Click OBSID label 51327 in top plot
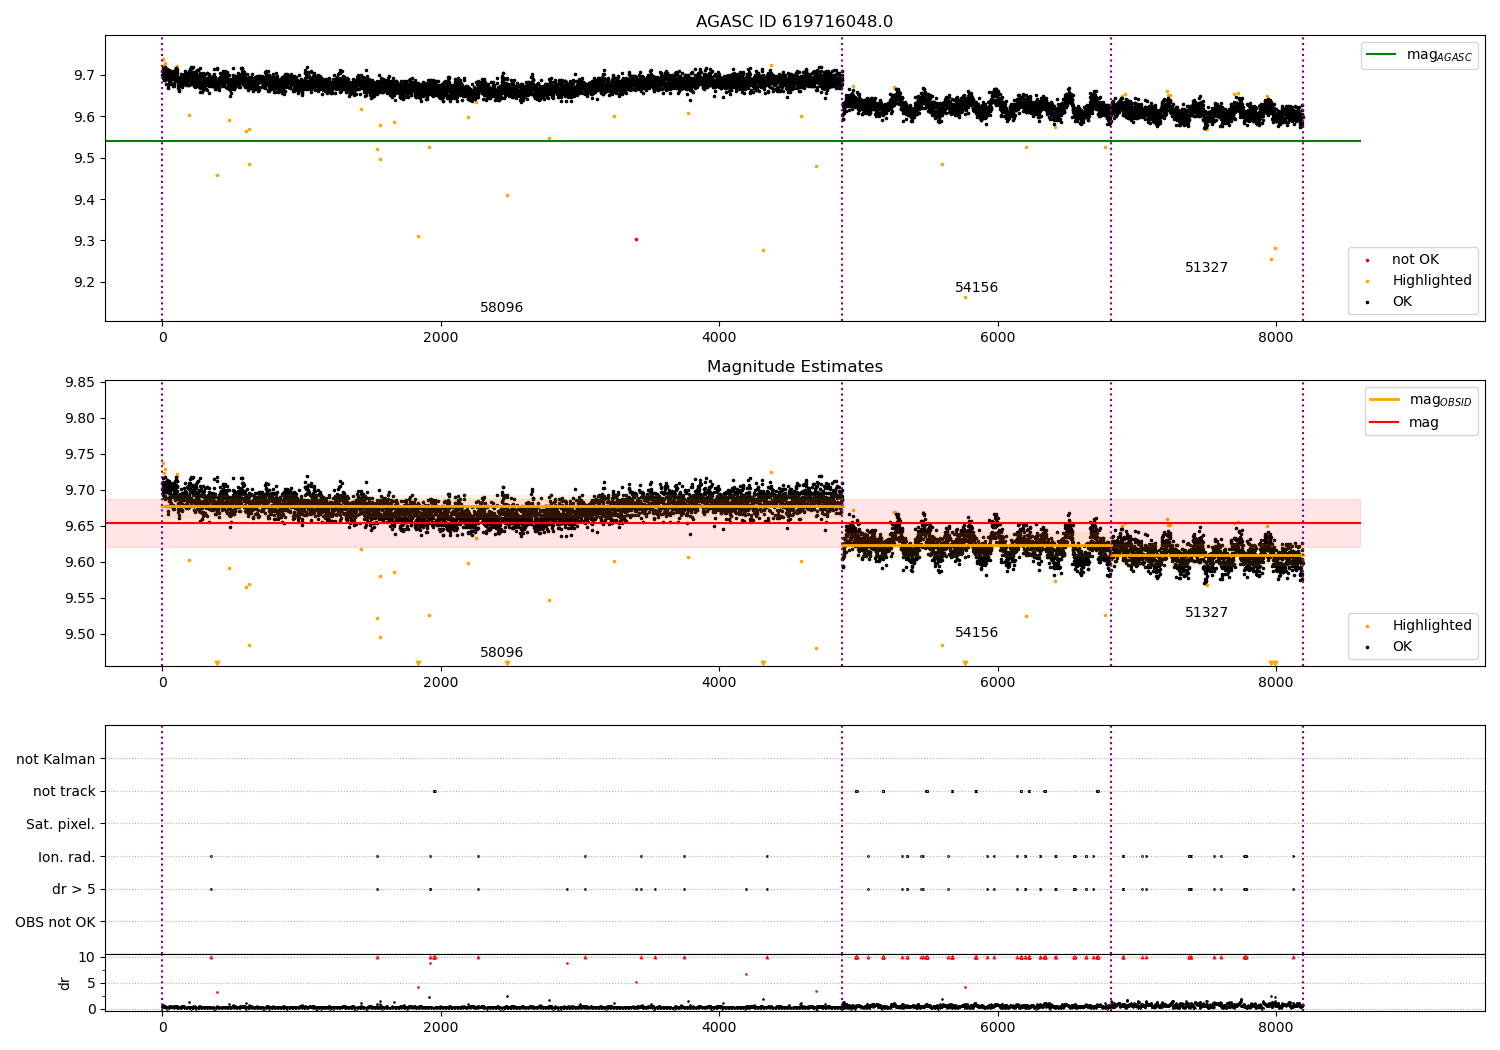The width and height of the screenshot is (1500, 1050). pos(1206,268)
